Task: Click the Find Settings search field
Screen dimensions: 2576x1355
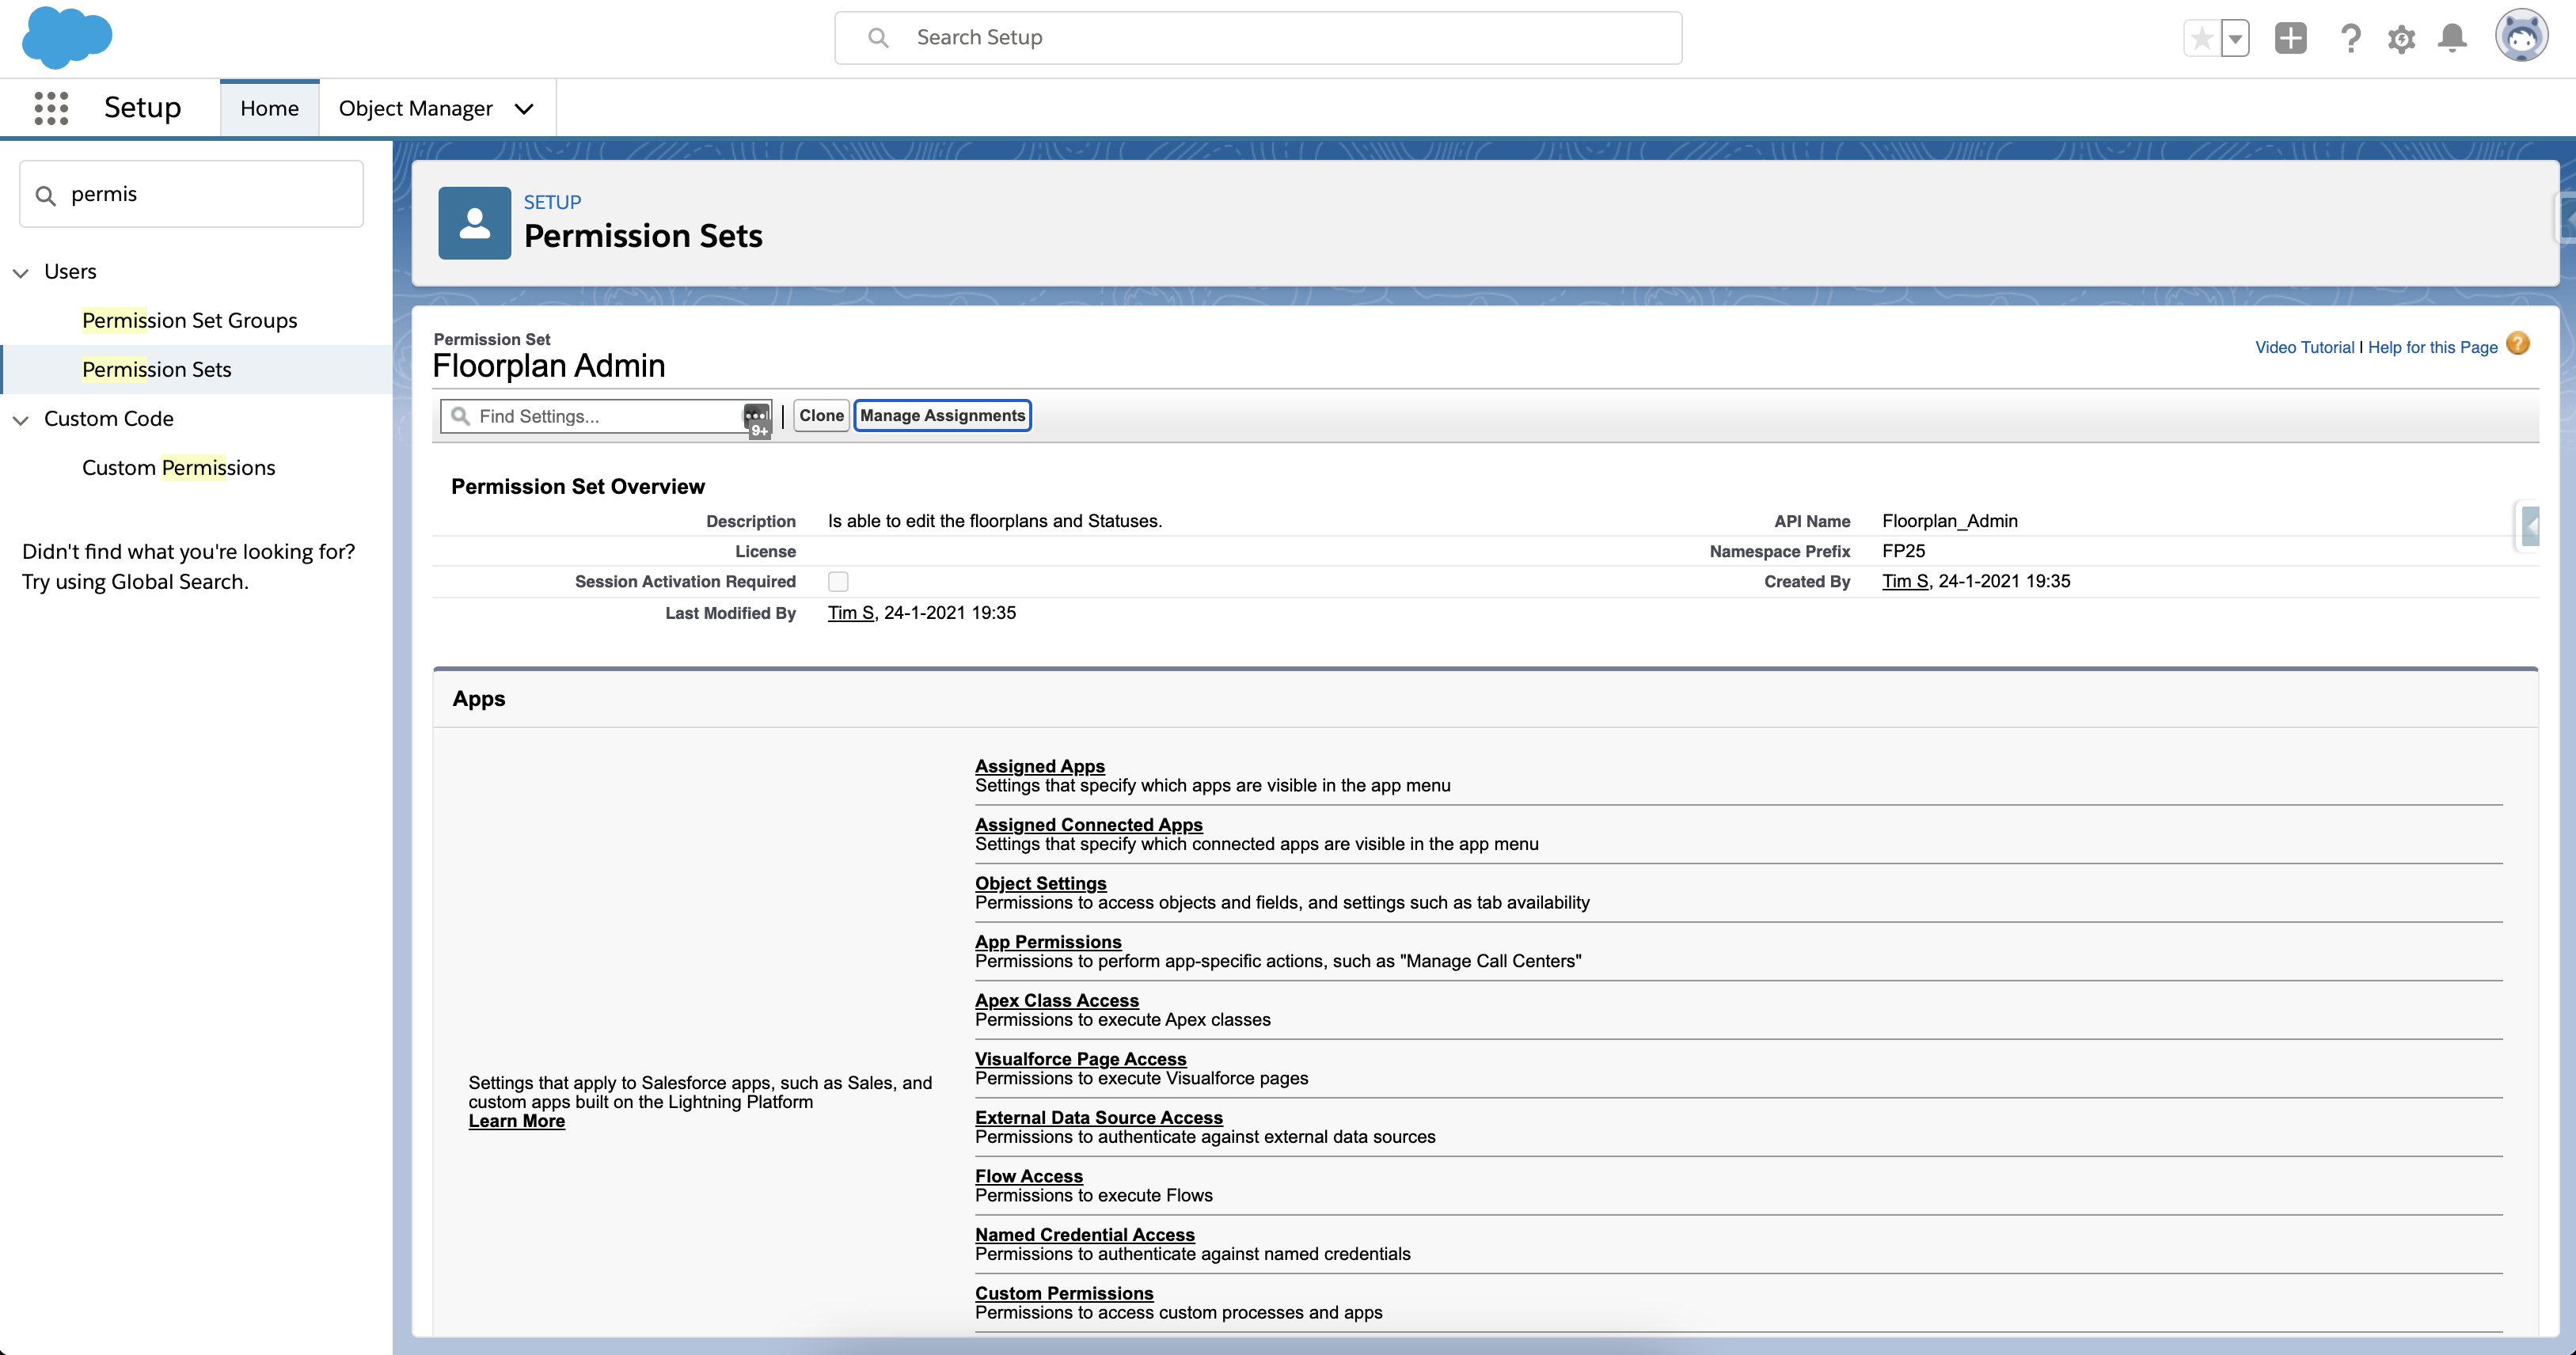Action: pos(600,416)
